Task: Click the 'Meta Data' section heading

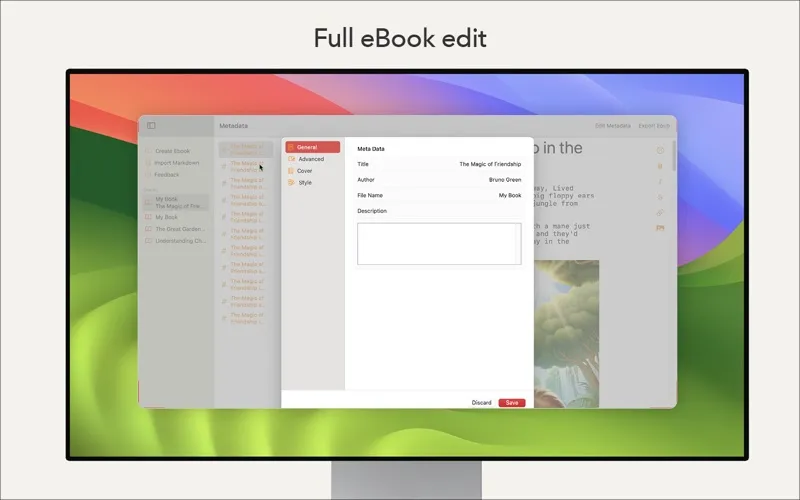Action: [x=371, y=149]
